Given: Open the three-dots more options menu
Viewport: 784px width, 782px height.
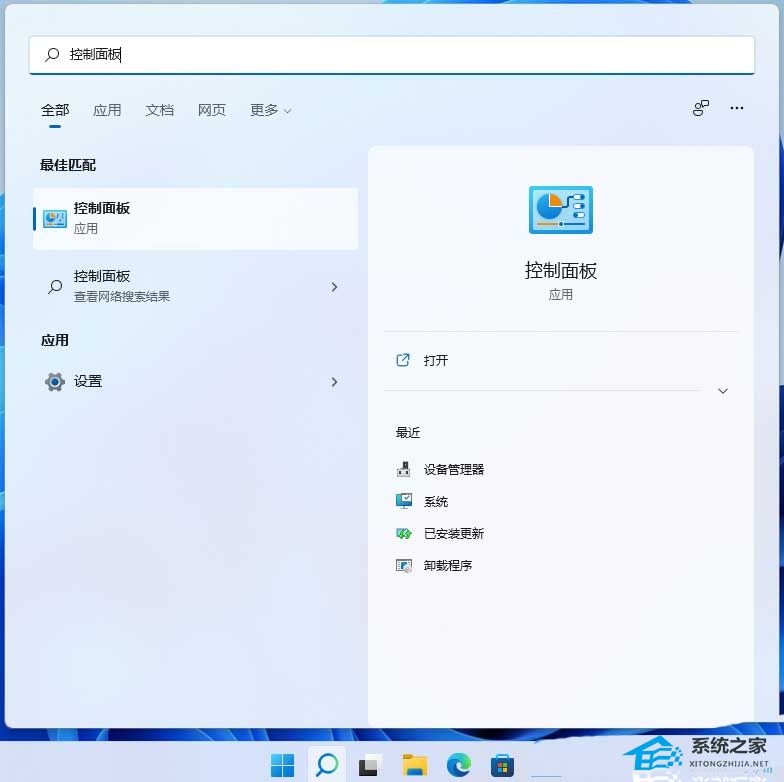Looking at the screenshot, I should coord(737,108).
